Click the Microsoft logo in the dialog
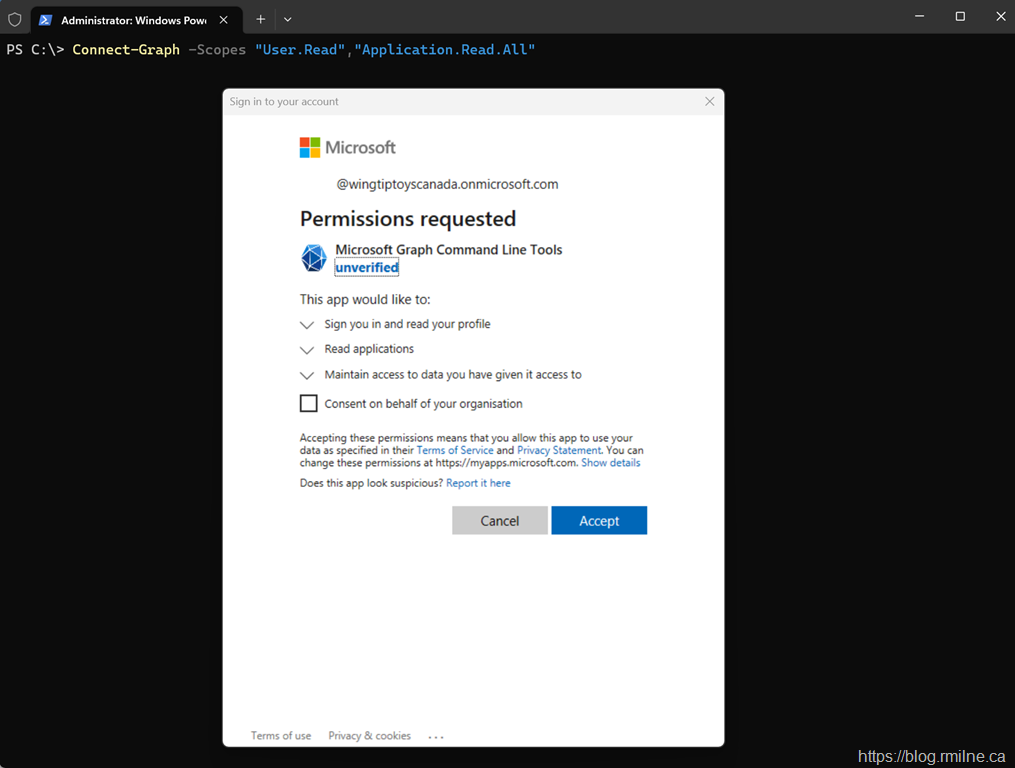Image resolution: width=1015 pixels, height=768 pixels. (x=310, y=148)
